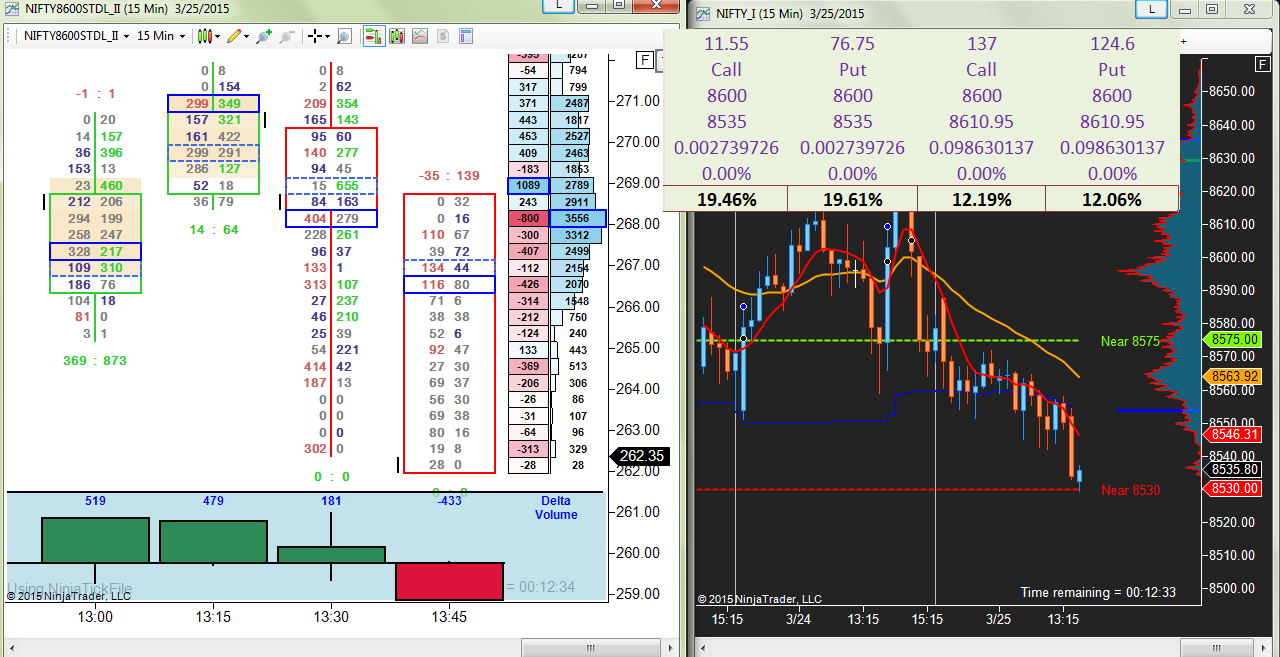The width and height of the screenshot is (1280, 657).
Task: Click the 8610.95 value under 137
Action: [982, 122]
